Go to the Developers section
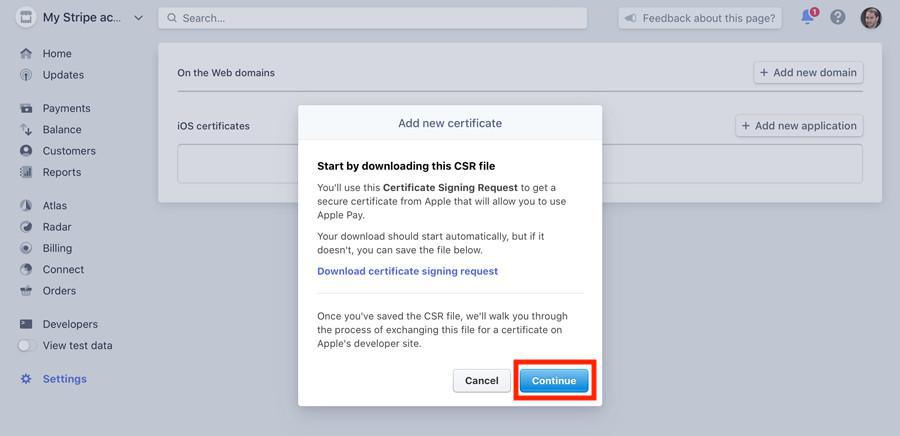 [70, 324]
